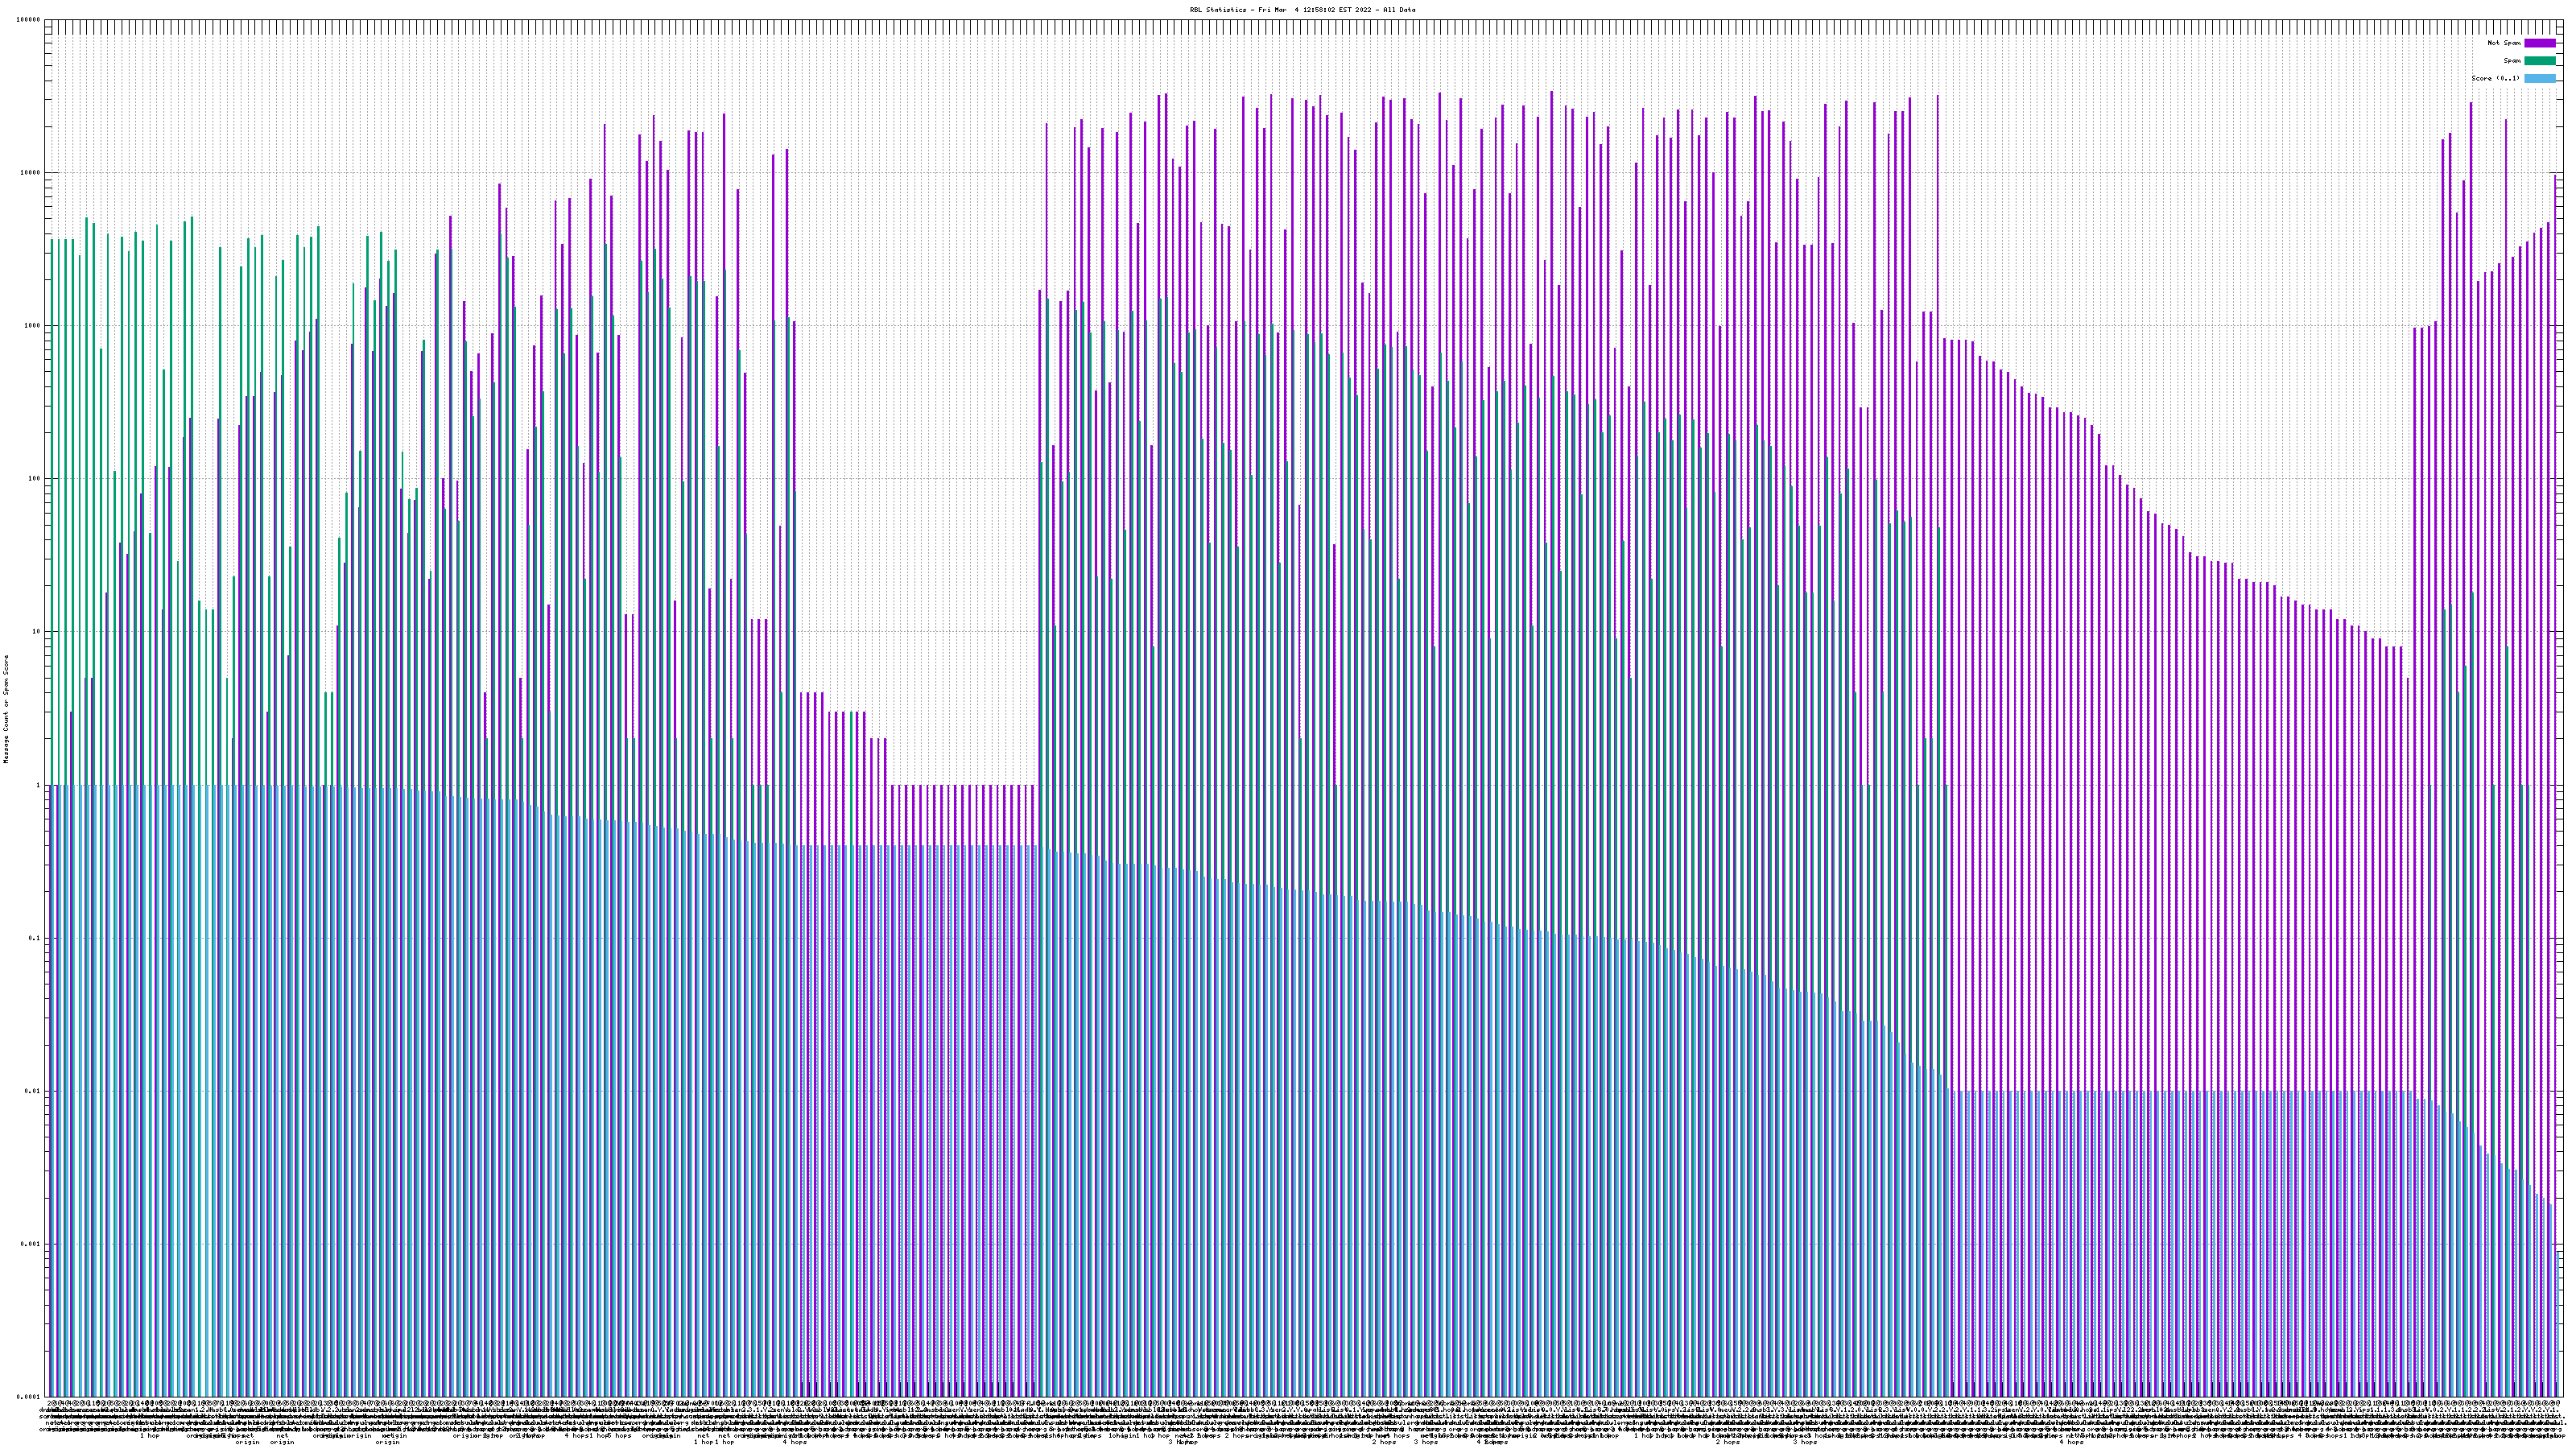Click the '1 hop' x-axis label at far left
The width and height of the screenshot is (2576, 1449).
point(150,1436)
